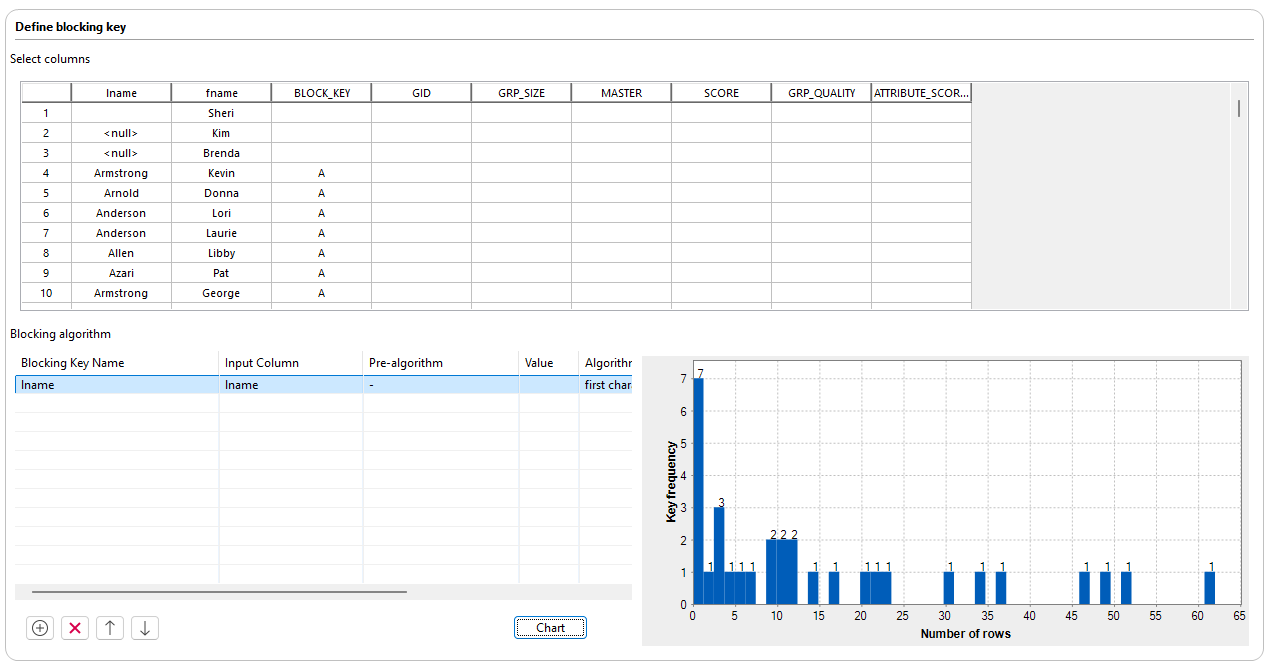
Task: Click the BLOCK_KEY column header
Action: (321, 93)
